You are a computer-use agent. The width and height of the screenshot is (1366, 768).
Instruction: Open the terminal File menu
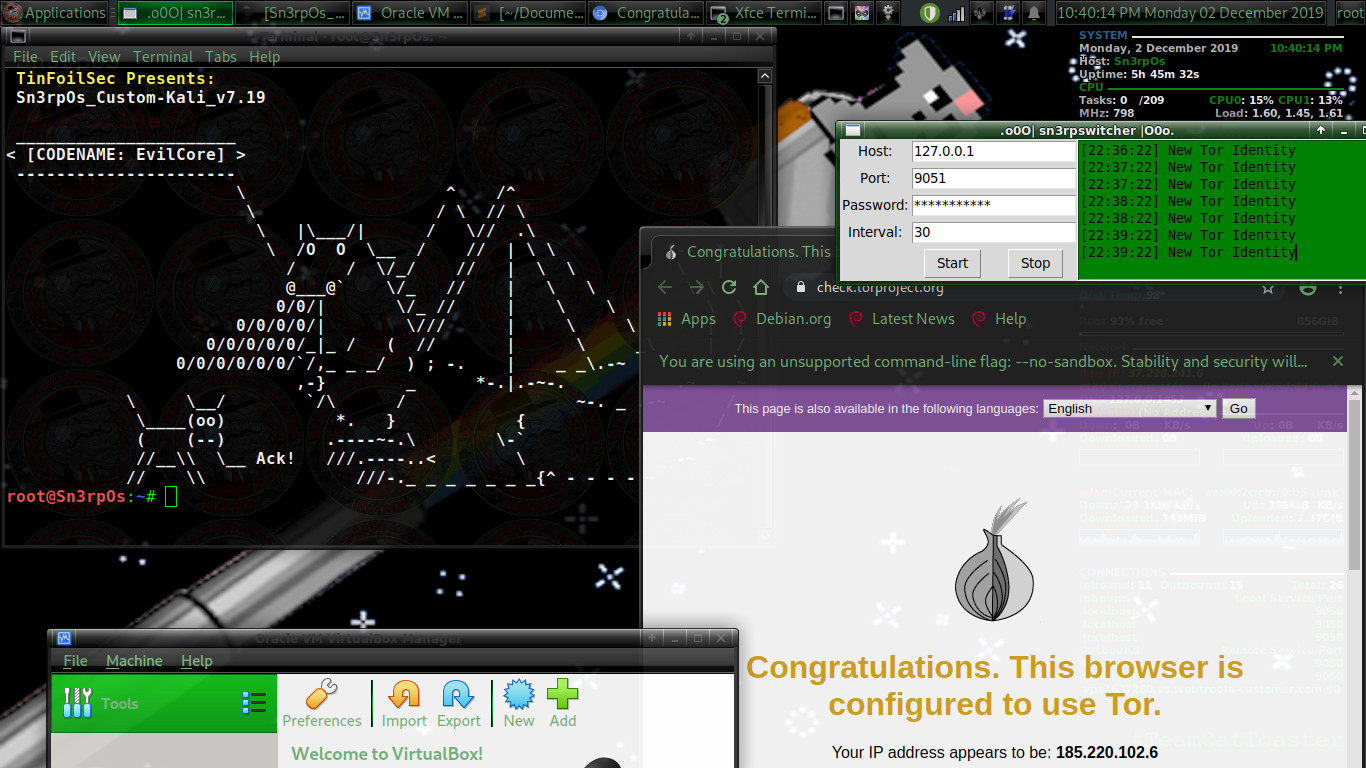point(25,57)
